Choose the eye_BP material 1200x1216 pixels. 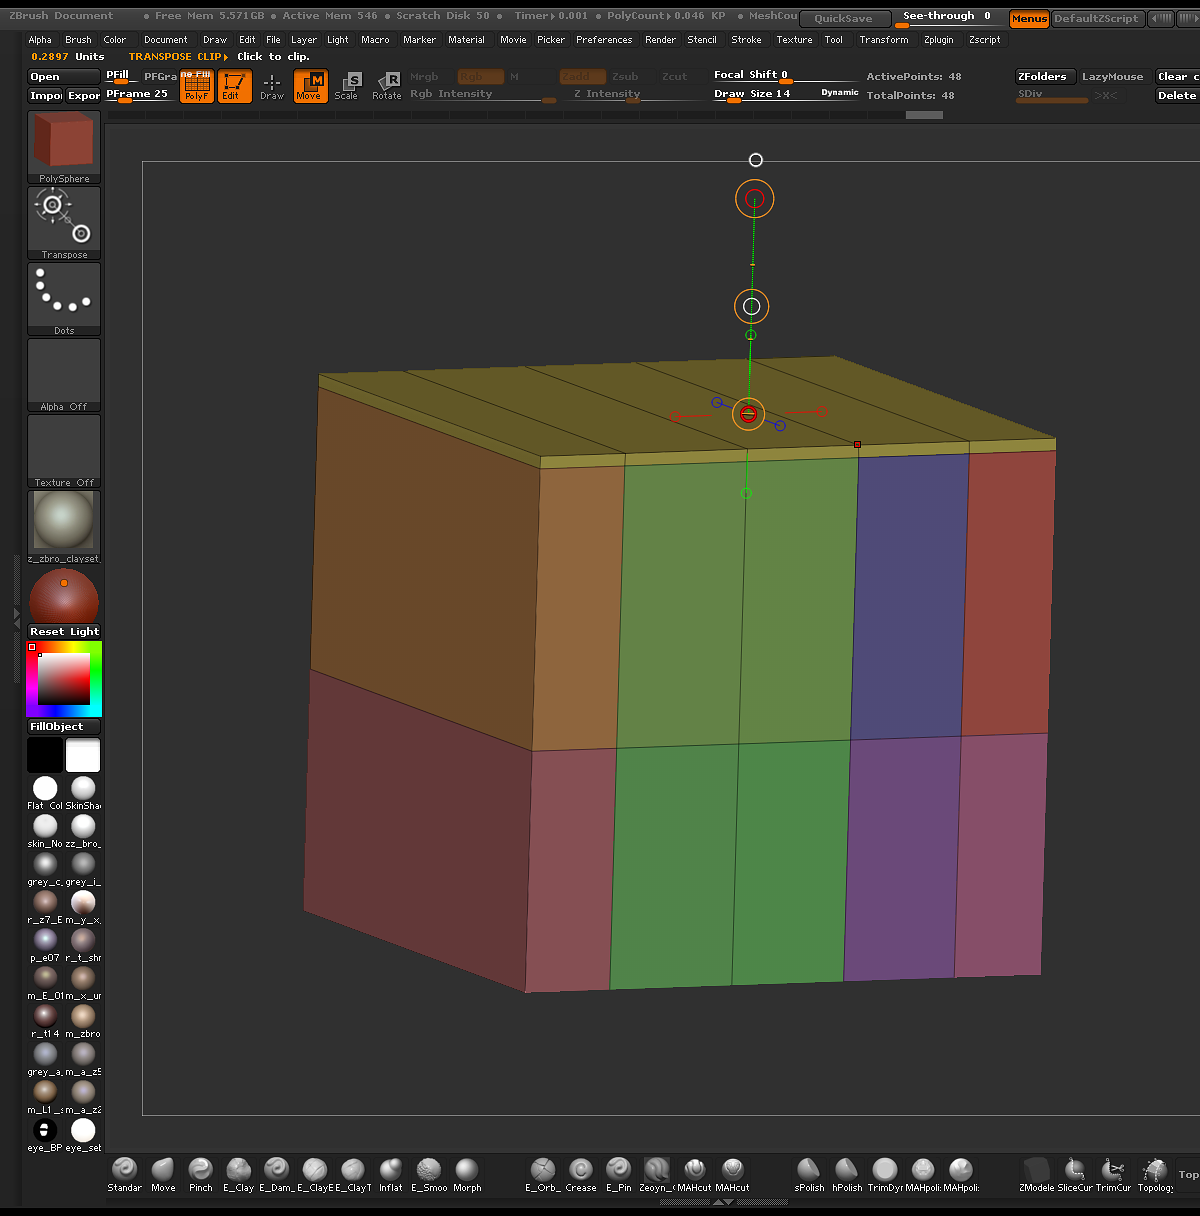coord(45,1136)
